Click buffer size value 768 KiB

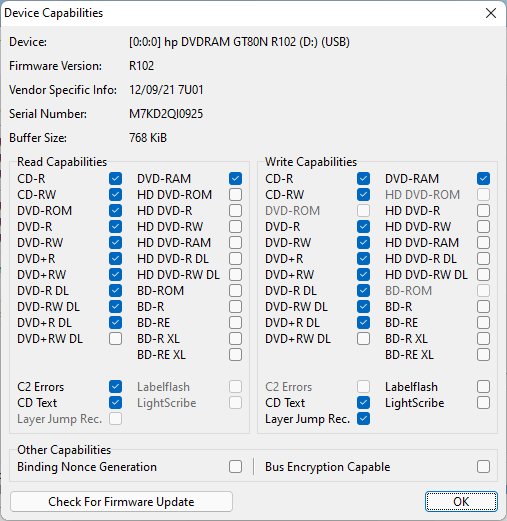(148, 138)
